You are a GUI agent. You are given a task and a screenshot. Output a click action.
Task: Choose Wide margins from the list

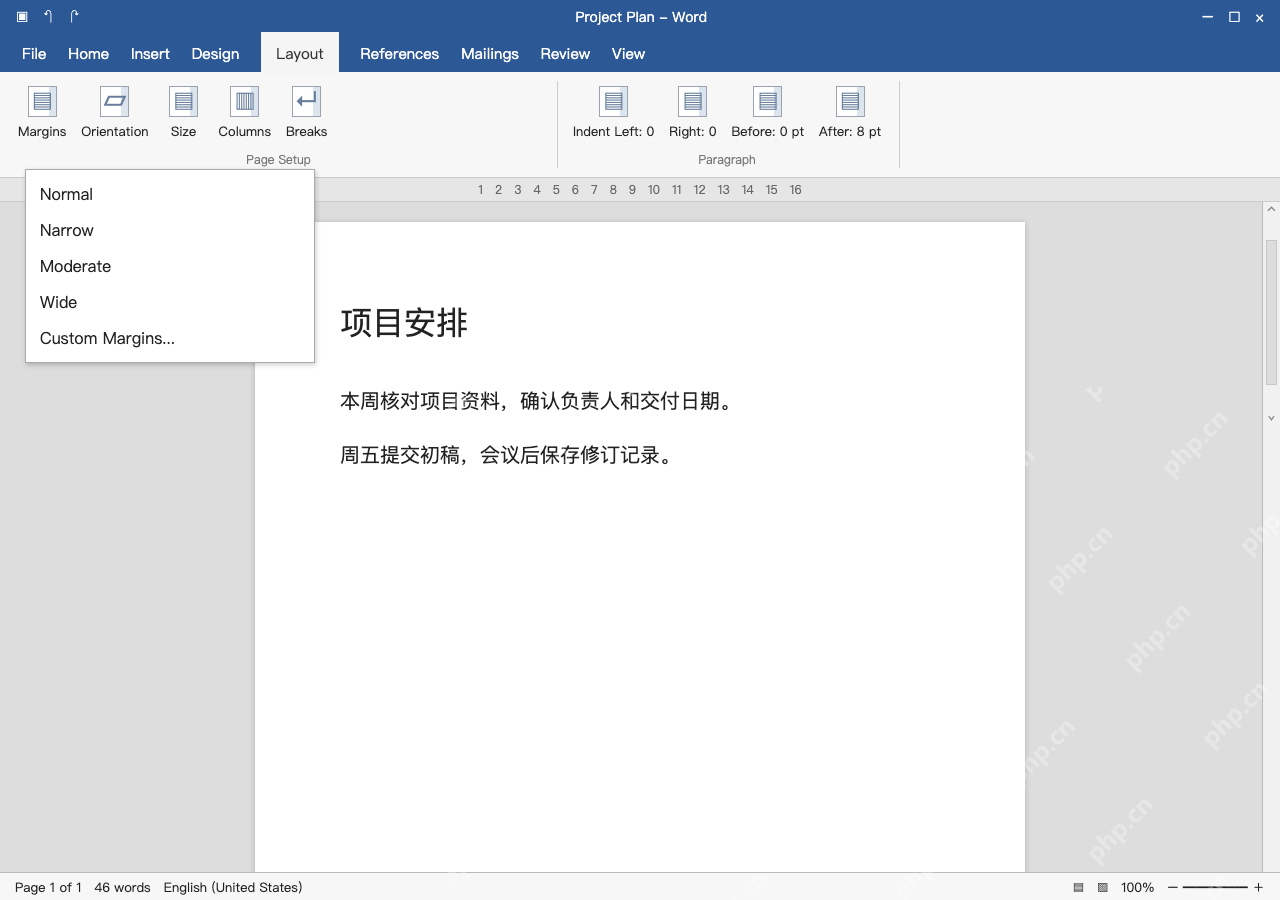point(170,302)
